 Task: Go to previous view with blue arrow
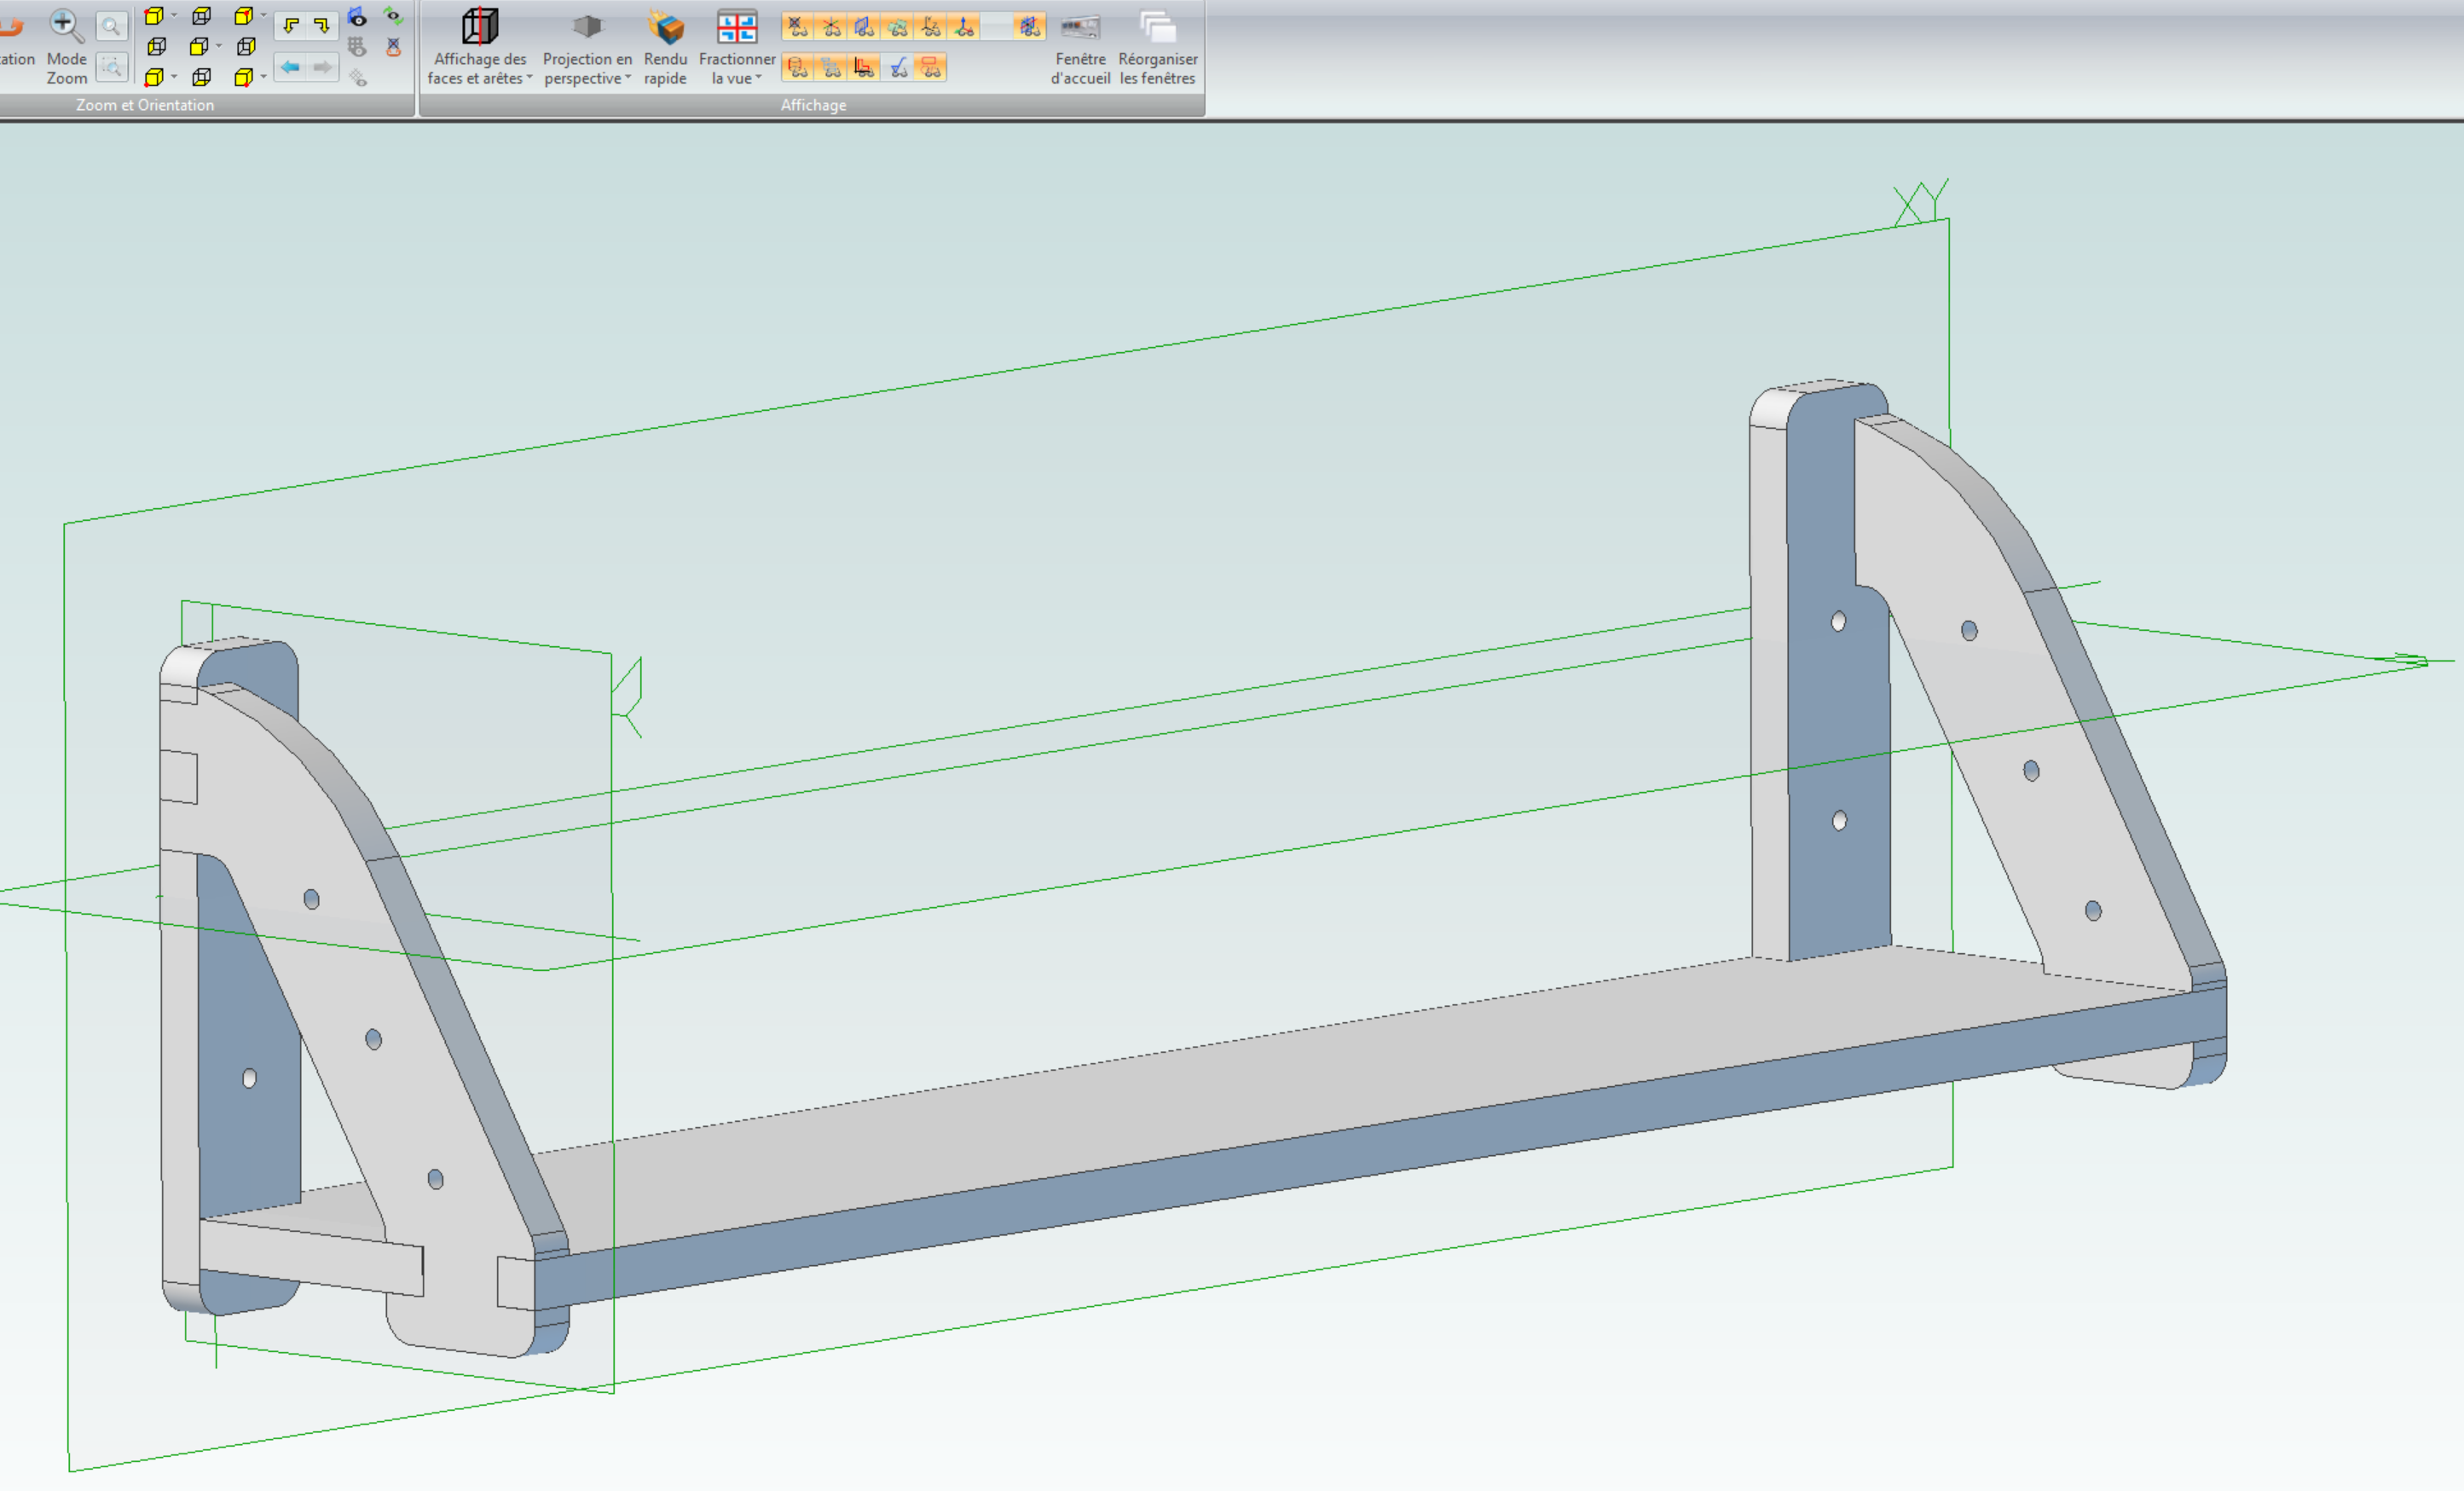pyautogui.click(x=290, y=67)
